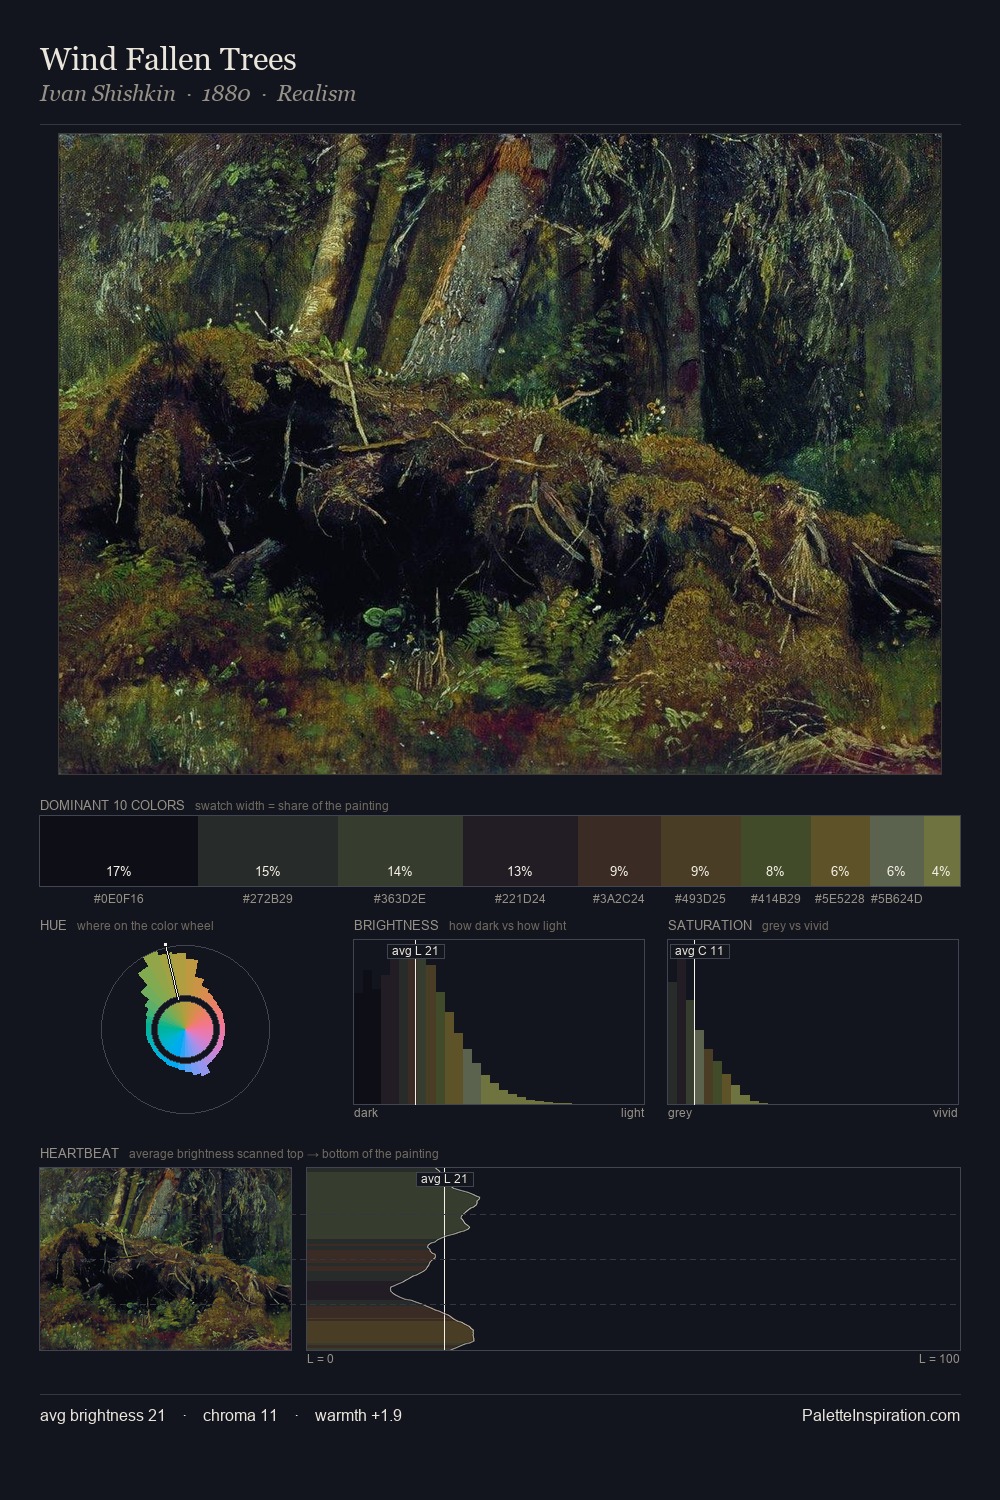Click "how dark vs how light" caption
This screenshot has width=1000, height=1500.
[x=507, y=926]
